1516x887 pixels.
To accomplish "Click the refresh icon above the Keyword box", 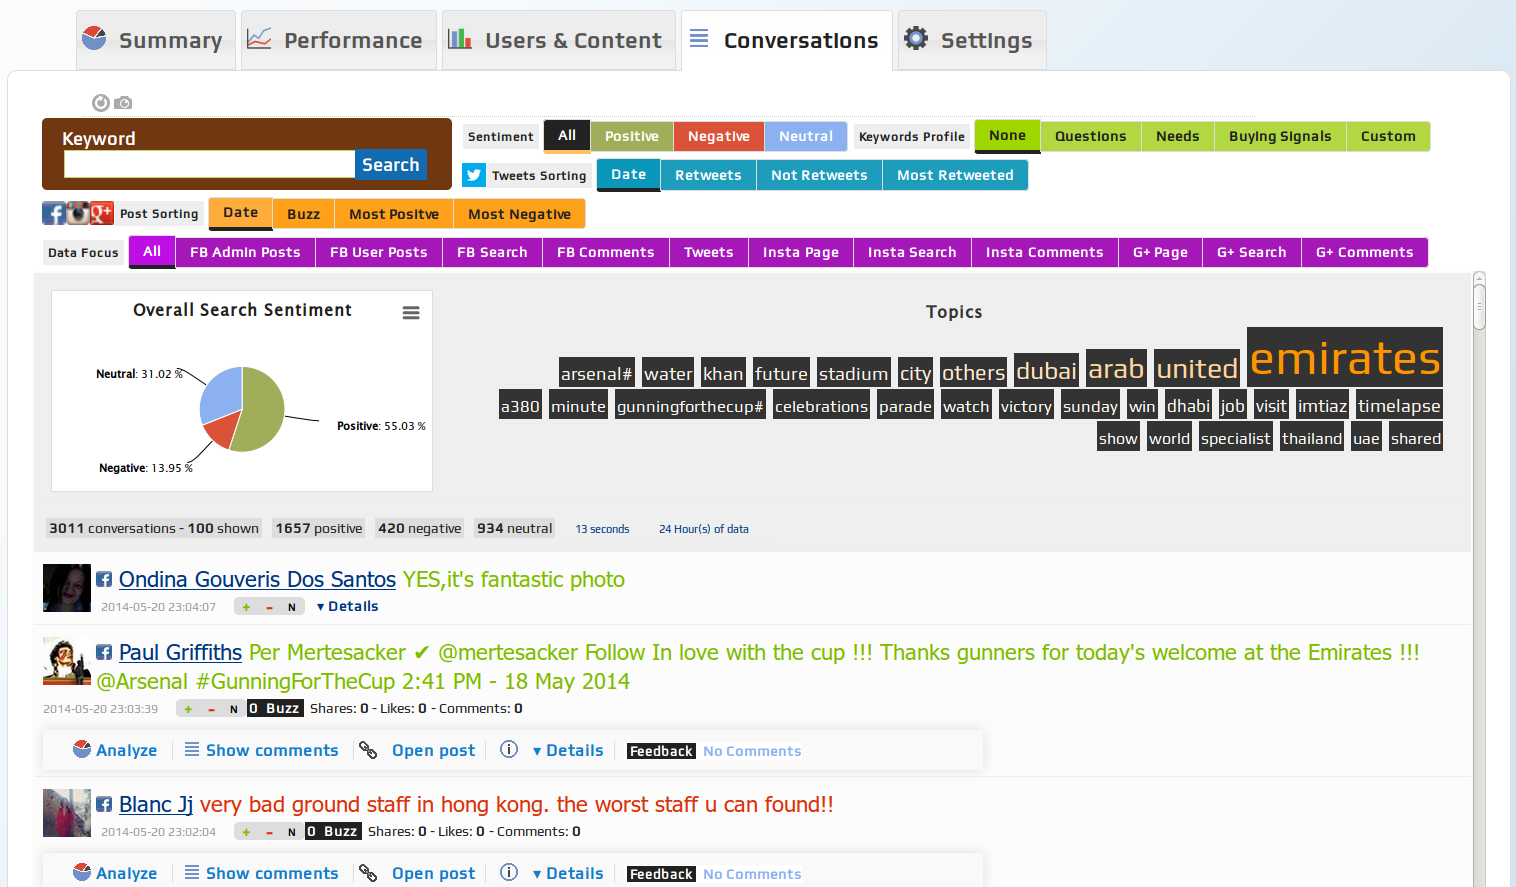I will click(x=100, y=102).
